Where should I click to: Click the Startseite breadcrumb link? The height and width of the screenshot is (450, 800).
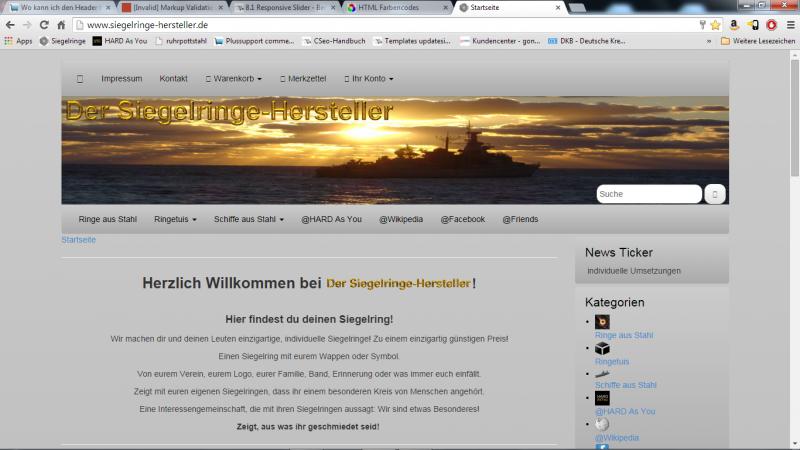click(x=78, y=240)
